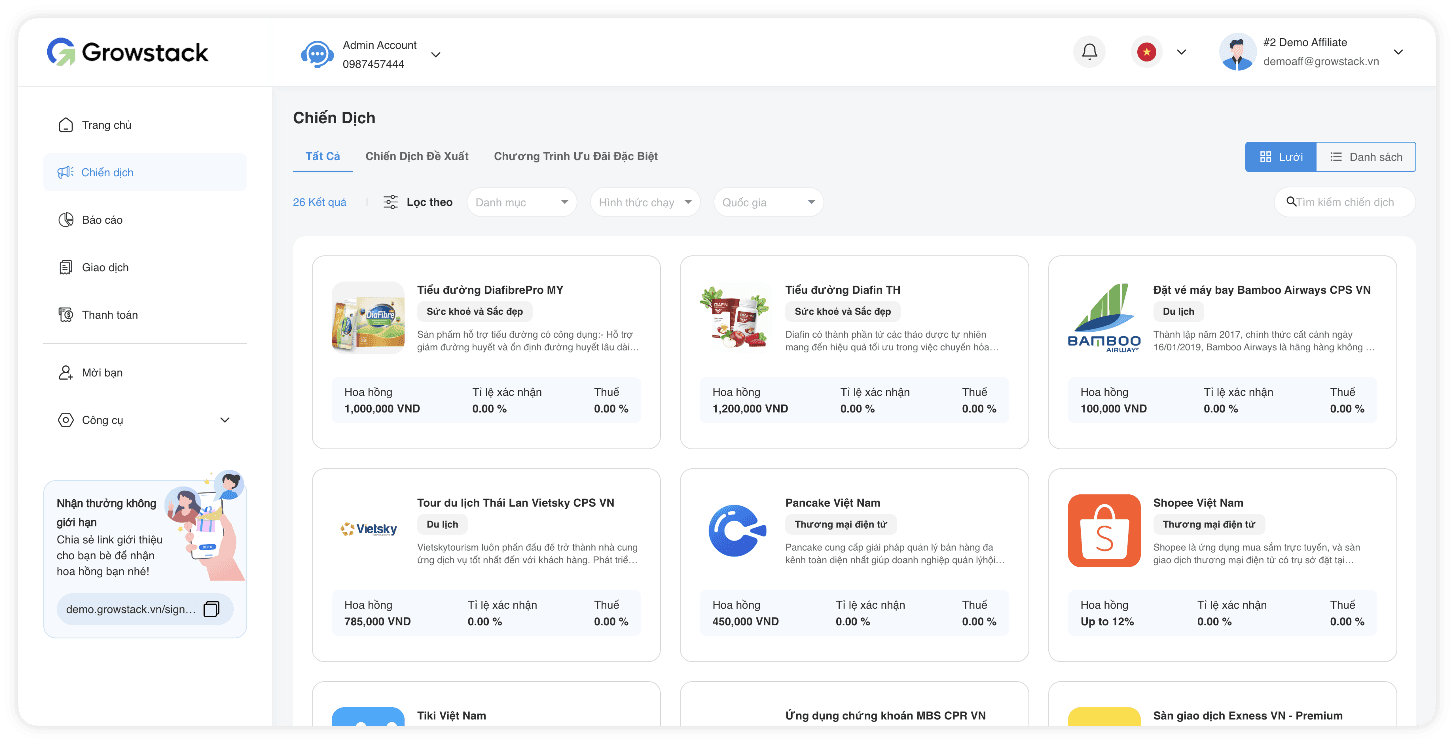Open Thanh toán in sidebar
Screen dimensions: 1454x744
coord(145,315)
